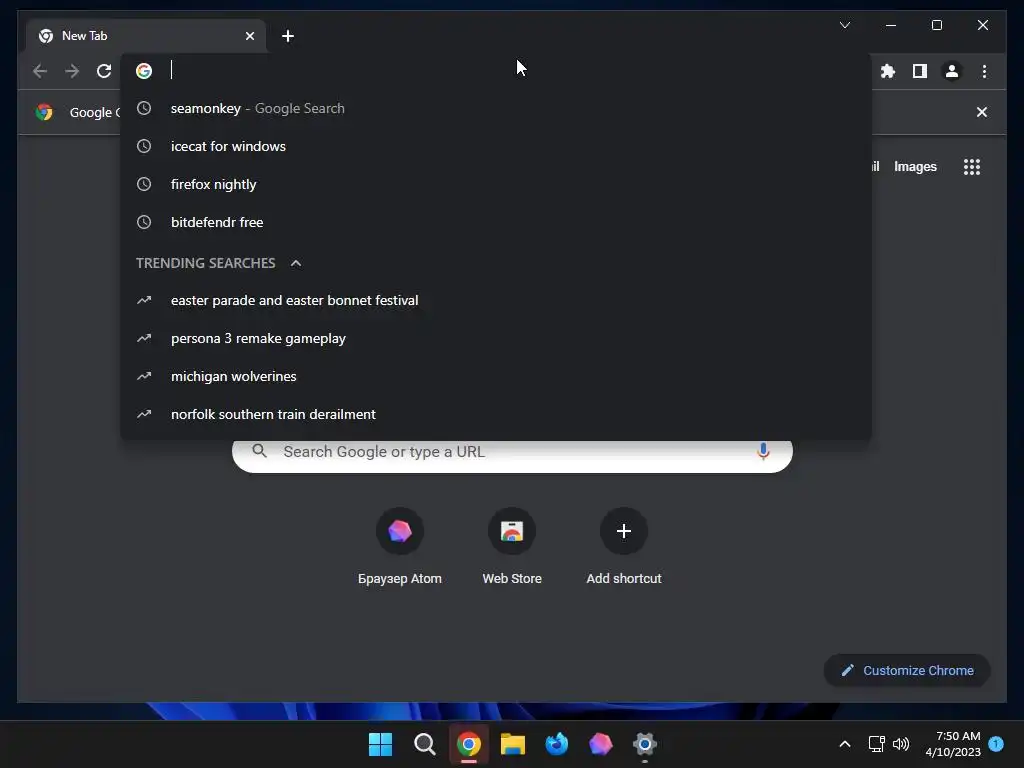
Task: Click the trending arrow icon beside michigan wolverines
Action: [x=144, y=376]
